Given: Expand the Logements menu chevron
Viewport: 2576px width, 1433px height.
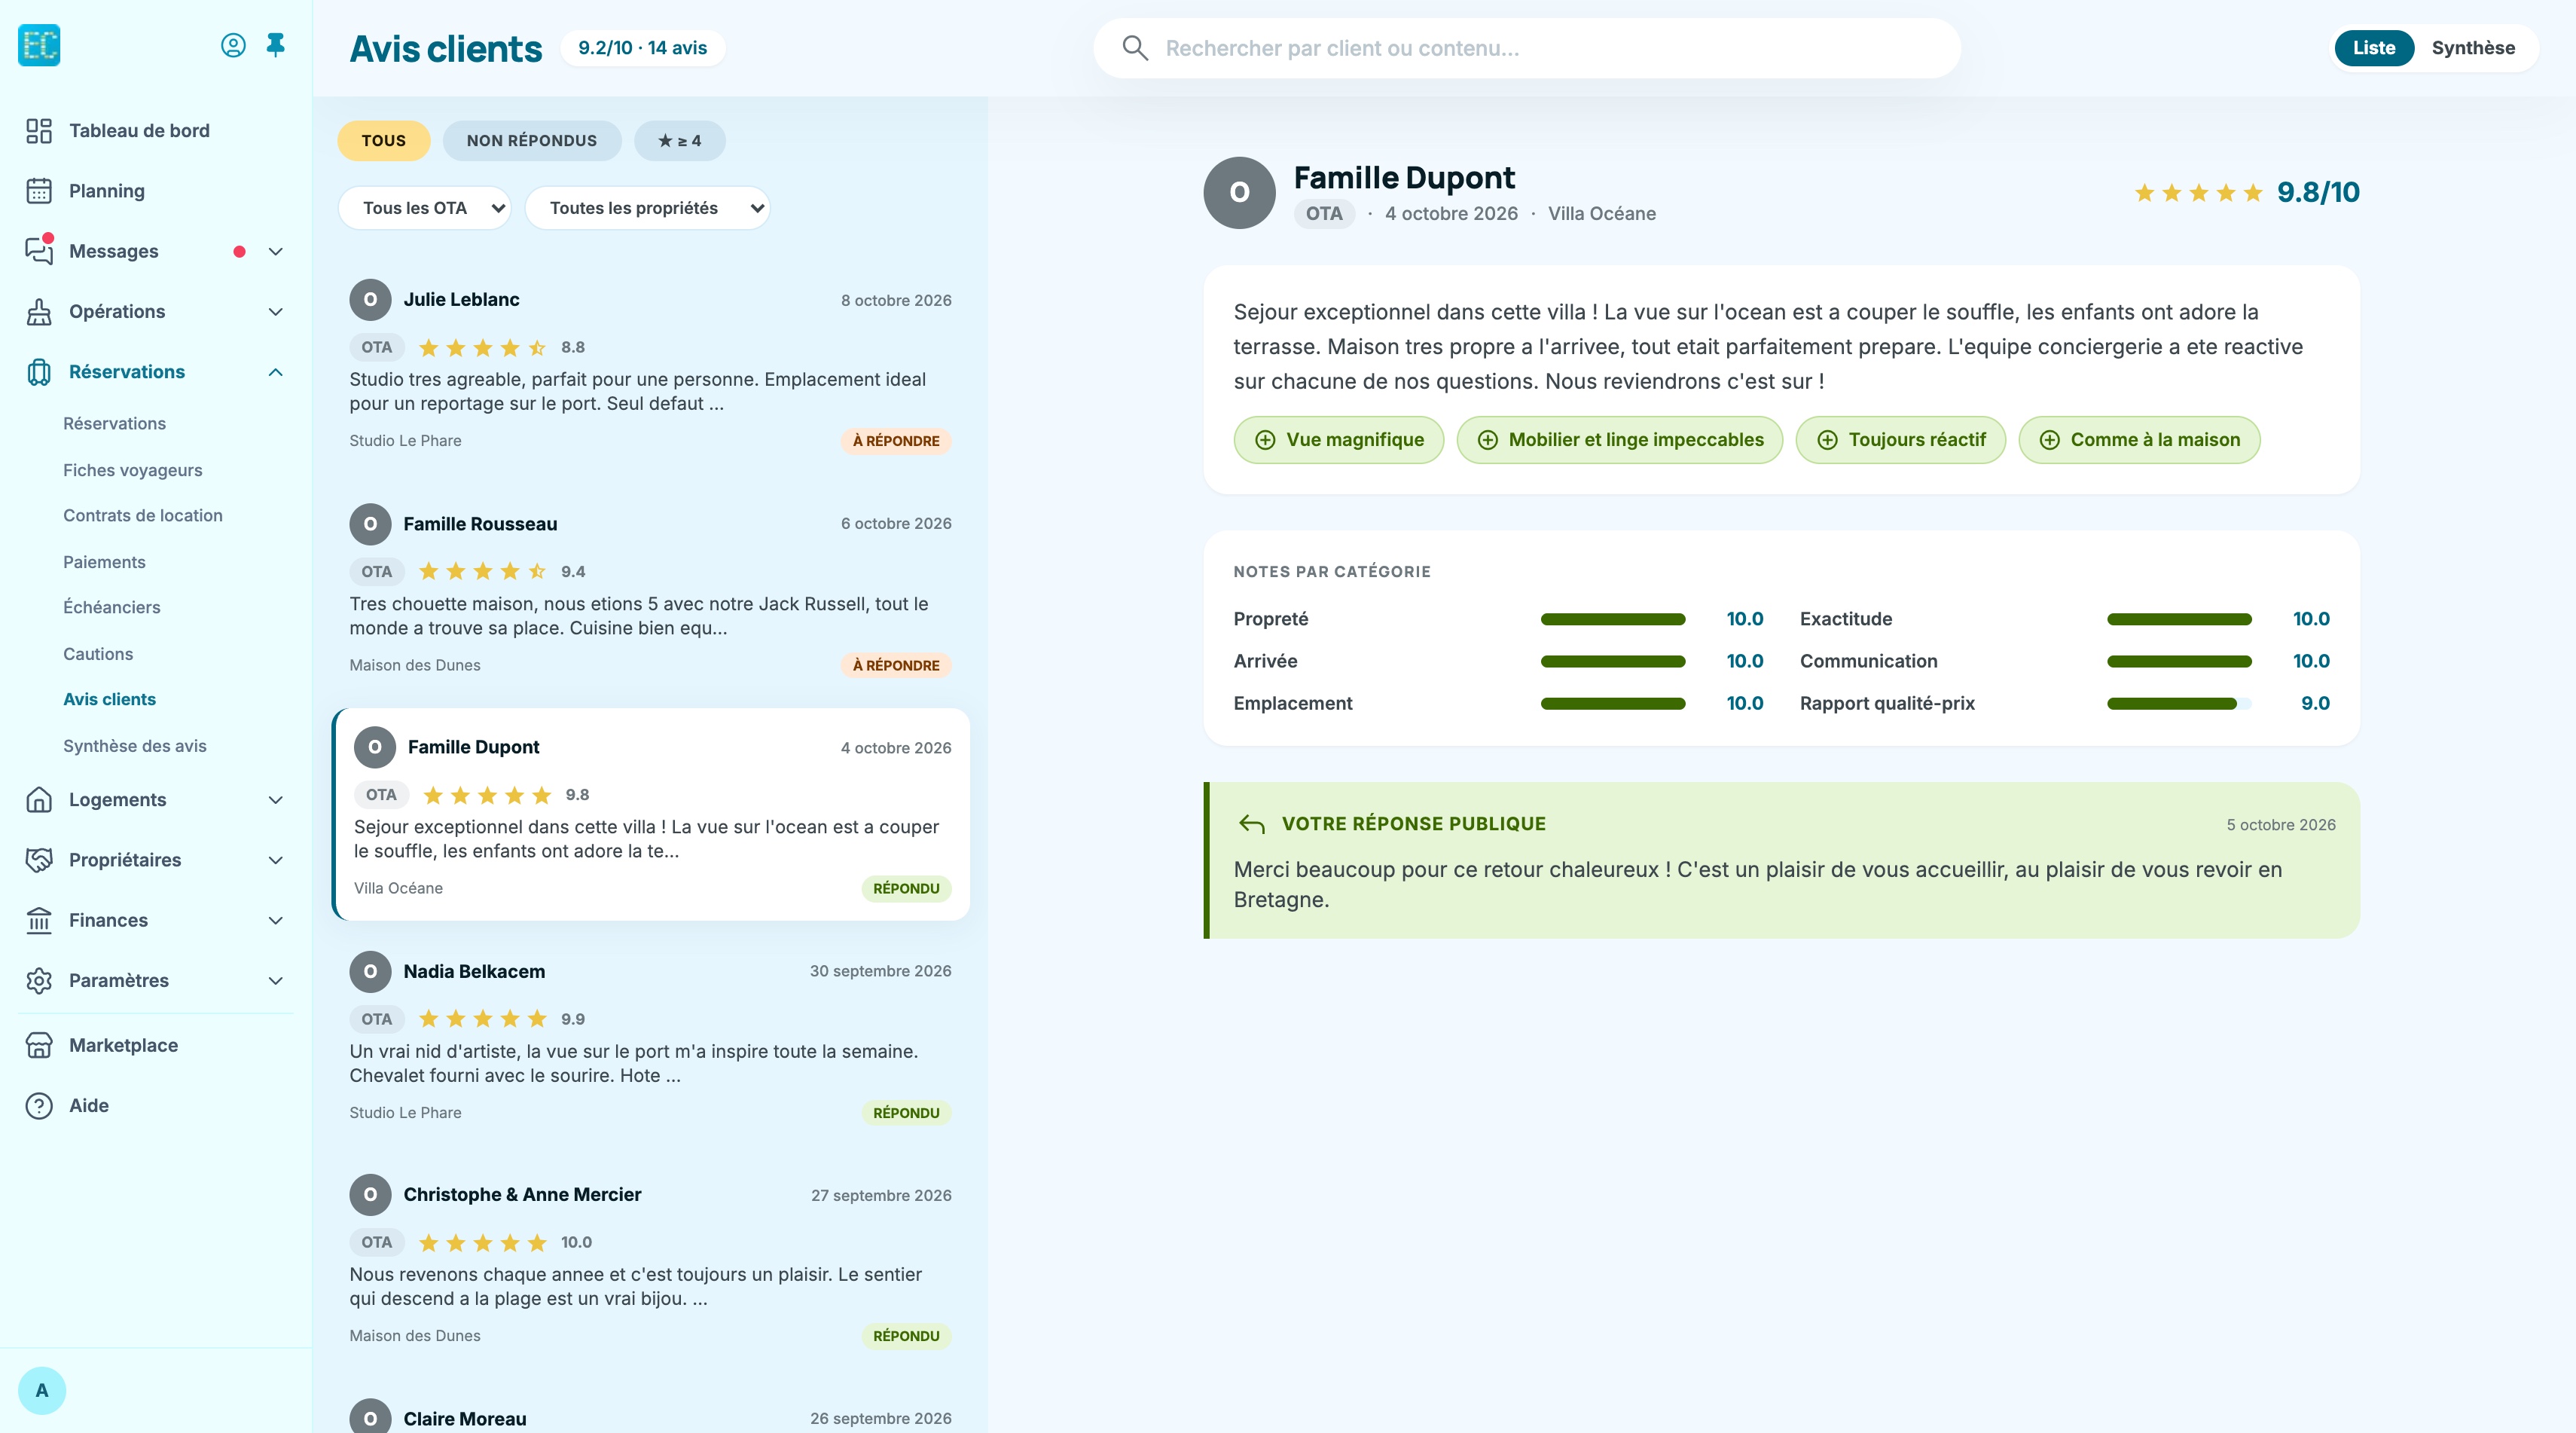Looking at the screenshot, I should 276,800.
